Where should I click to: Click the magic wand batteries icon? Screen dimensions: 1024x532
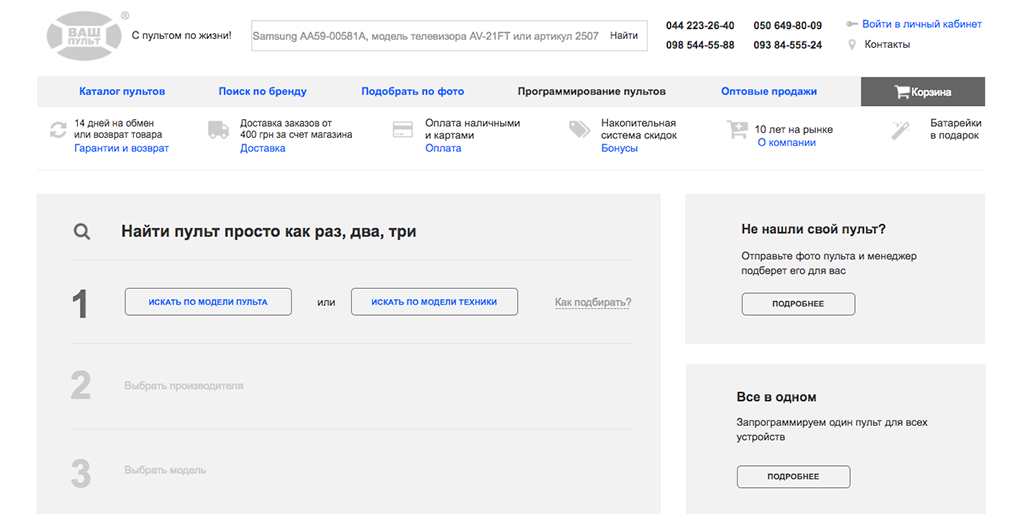coord(901,130)
